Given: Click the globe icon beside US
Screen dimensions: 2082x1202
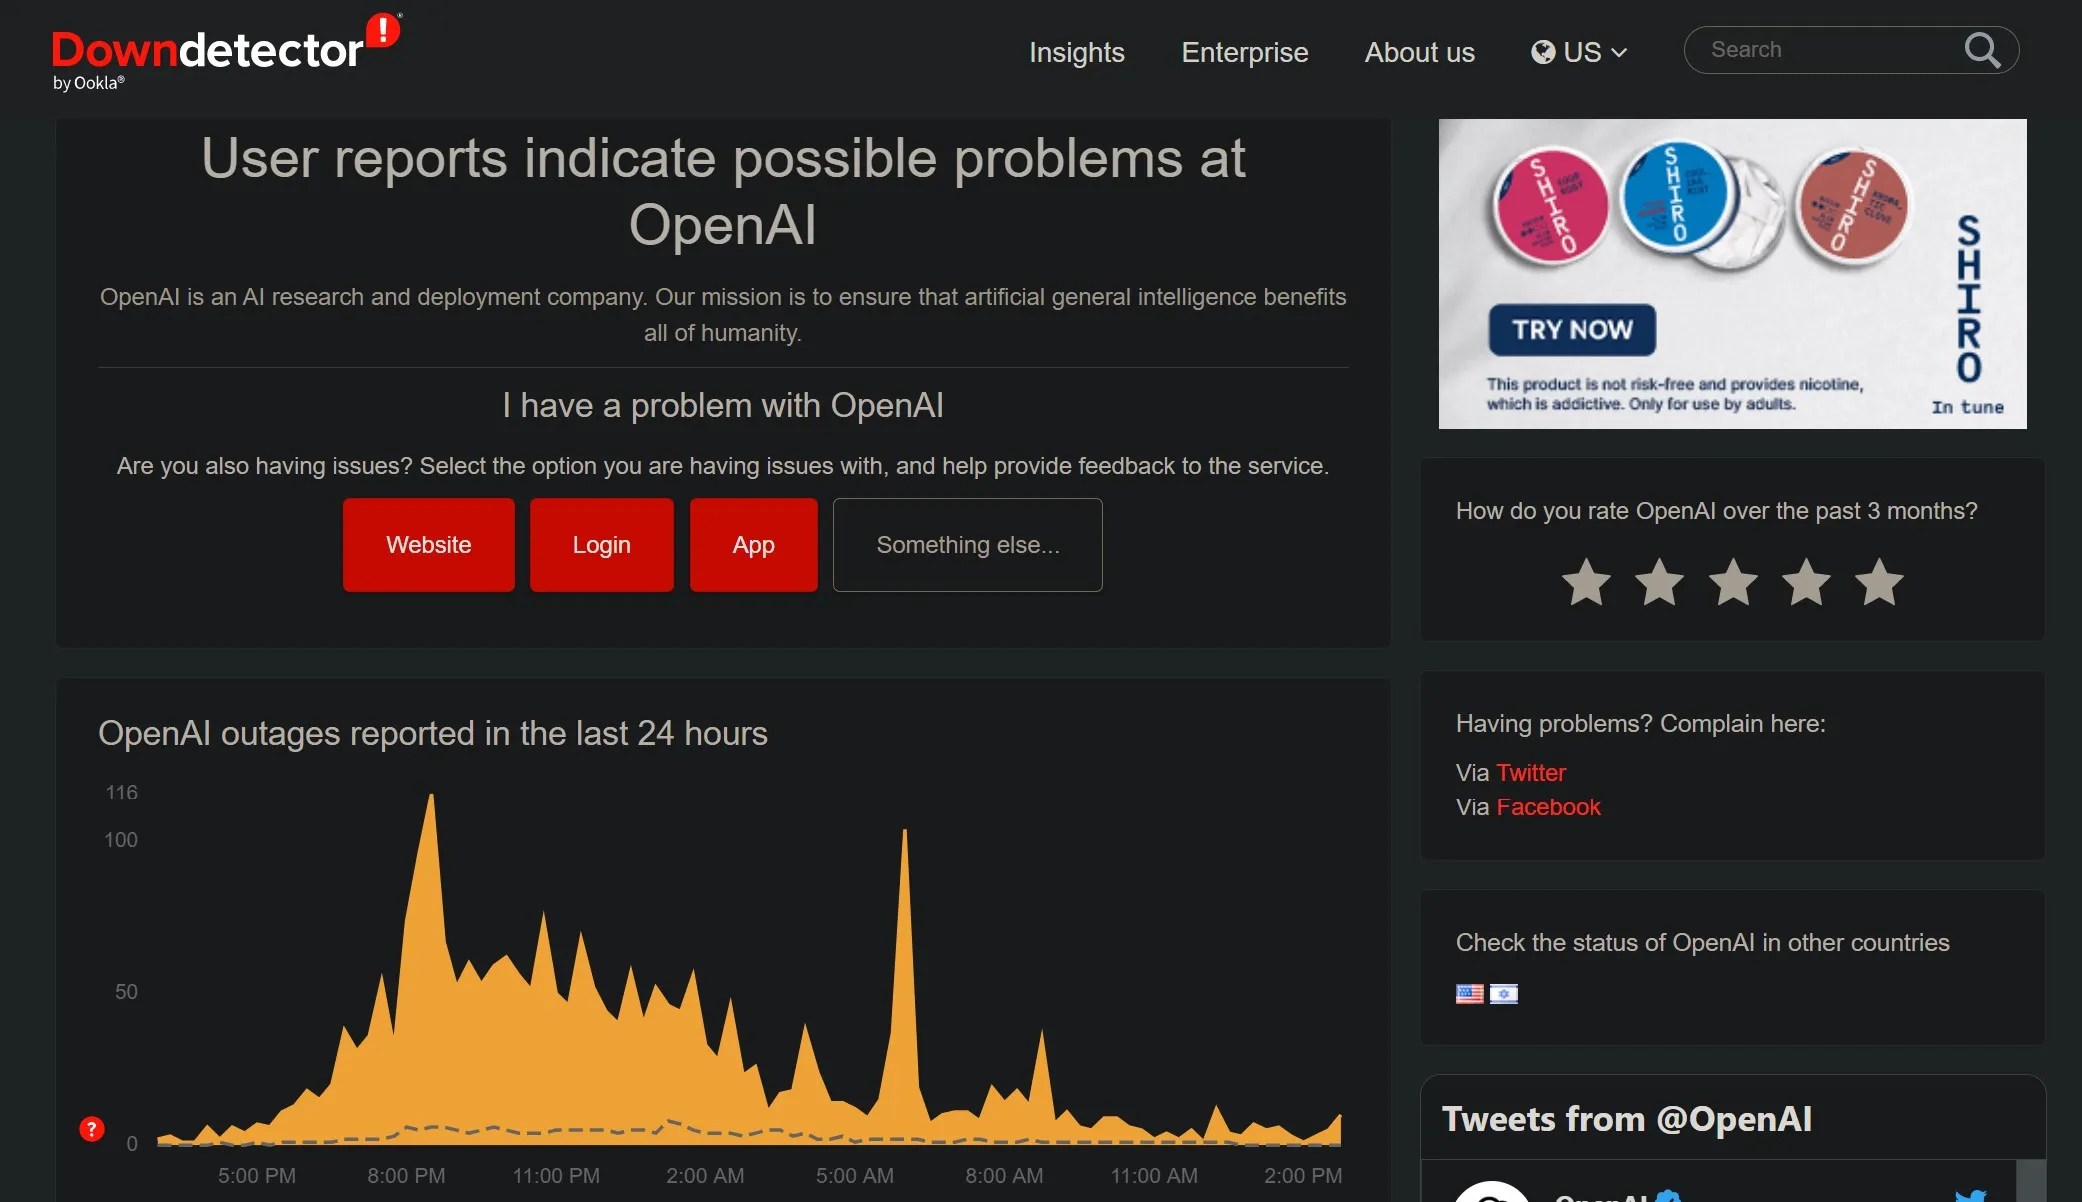Looking at the screenshot, I should coord(1543,52).
